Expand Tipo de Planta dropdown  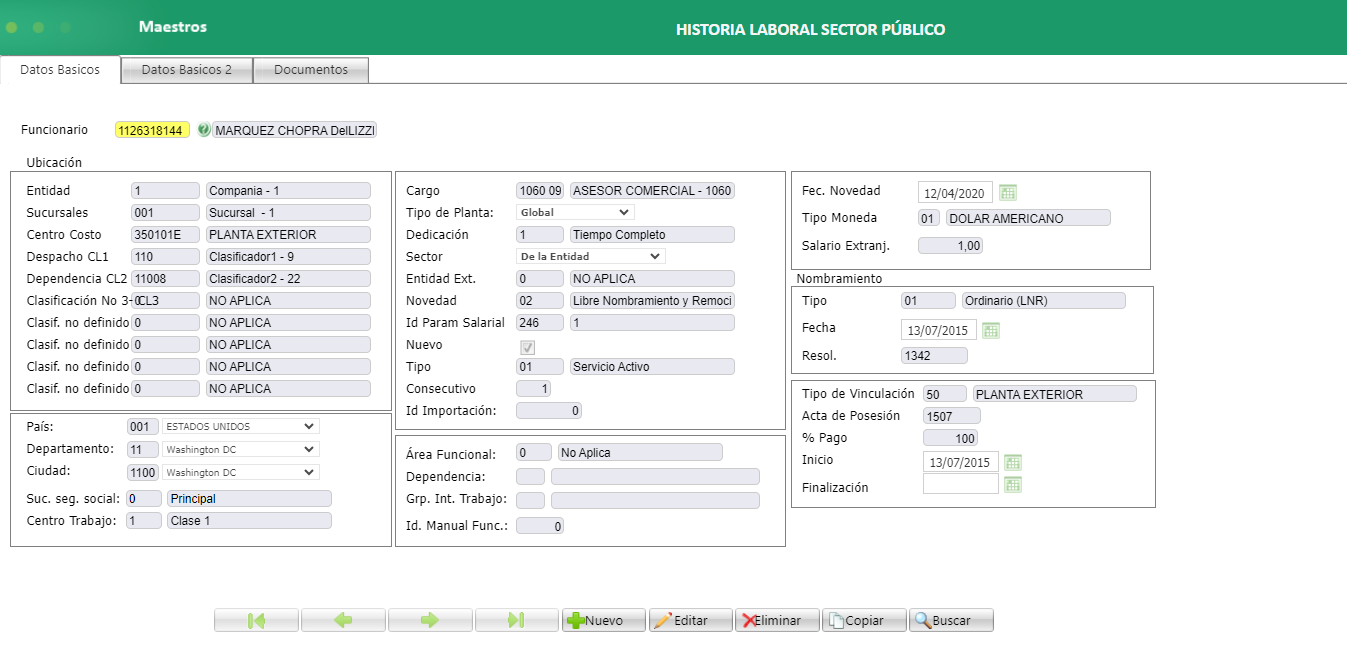tap(575, 212)
